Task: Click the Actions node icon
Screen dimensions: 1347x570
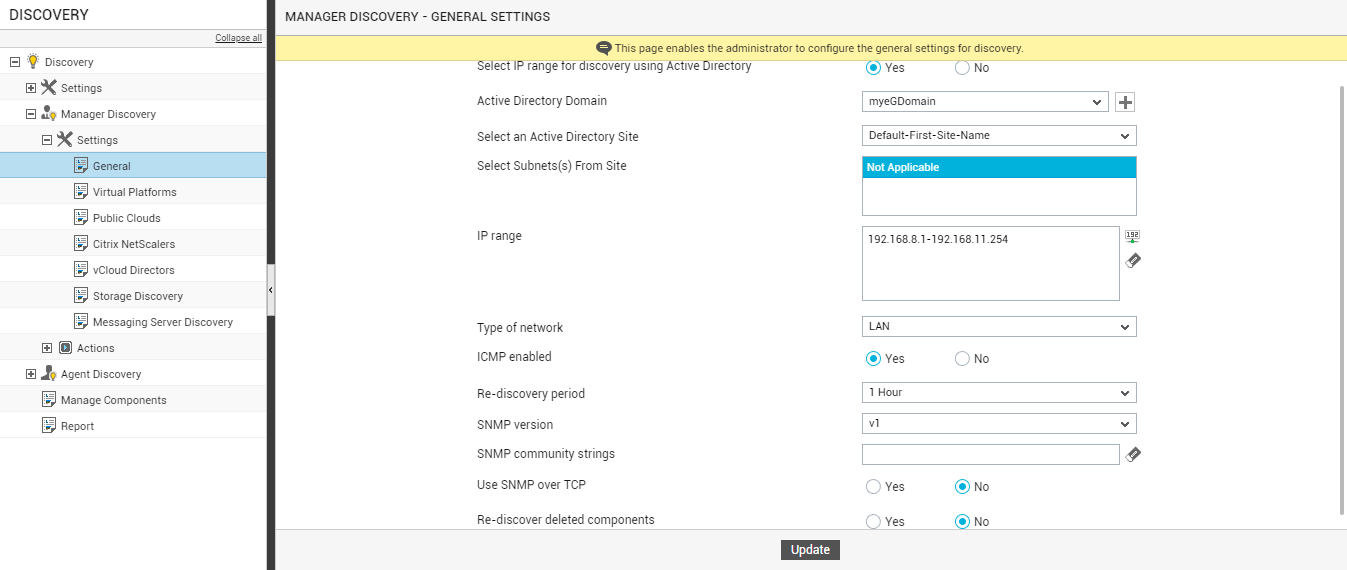Action: 65,347
